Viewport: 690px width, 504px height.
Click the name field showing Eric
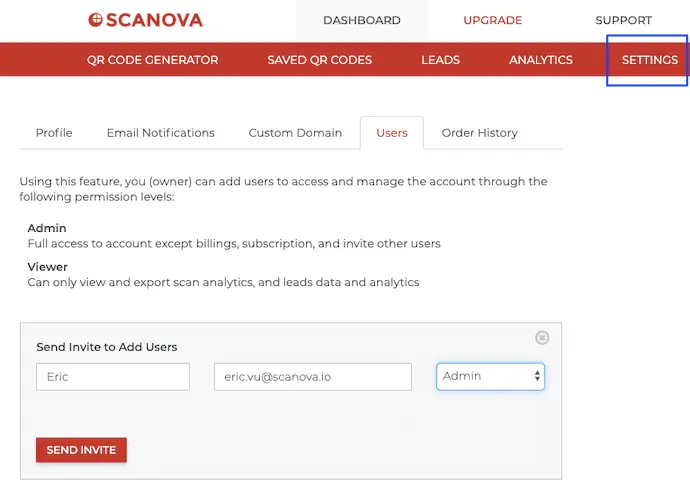click(x=113, y=377)
